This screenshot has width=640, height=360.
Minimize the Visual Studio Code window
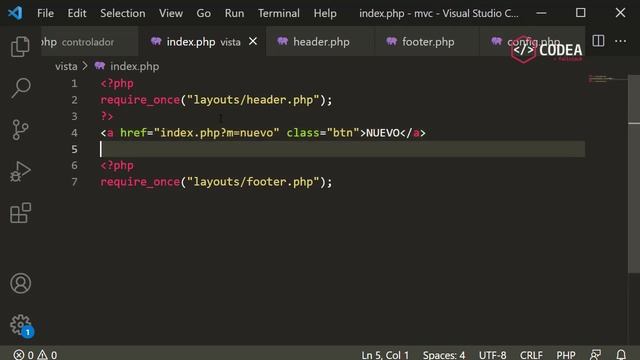tap(541, 13)
